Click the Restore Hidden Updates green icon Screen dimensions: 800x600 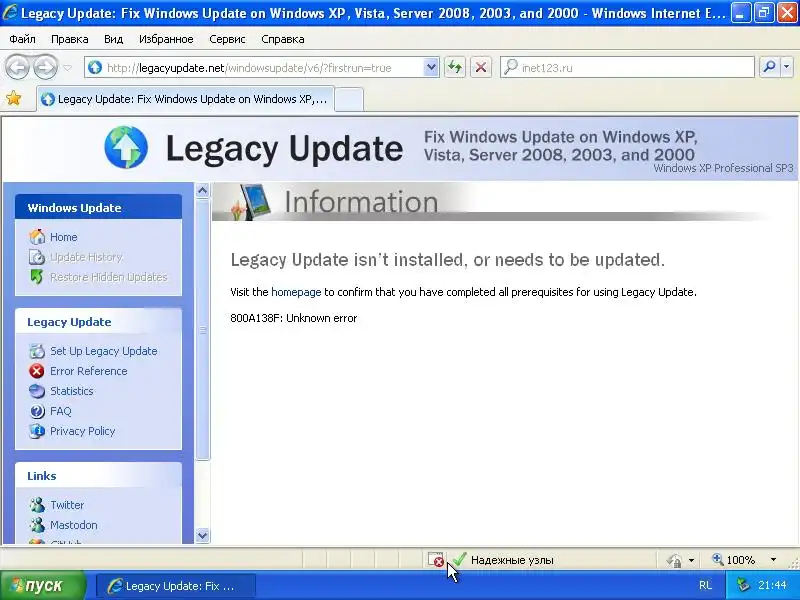[x=37, y=277]
